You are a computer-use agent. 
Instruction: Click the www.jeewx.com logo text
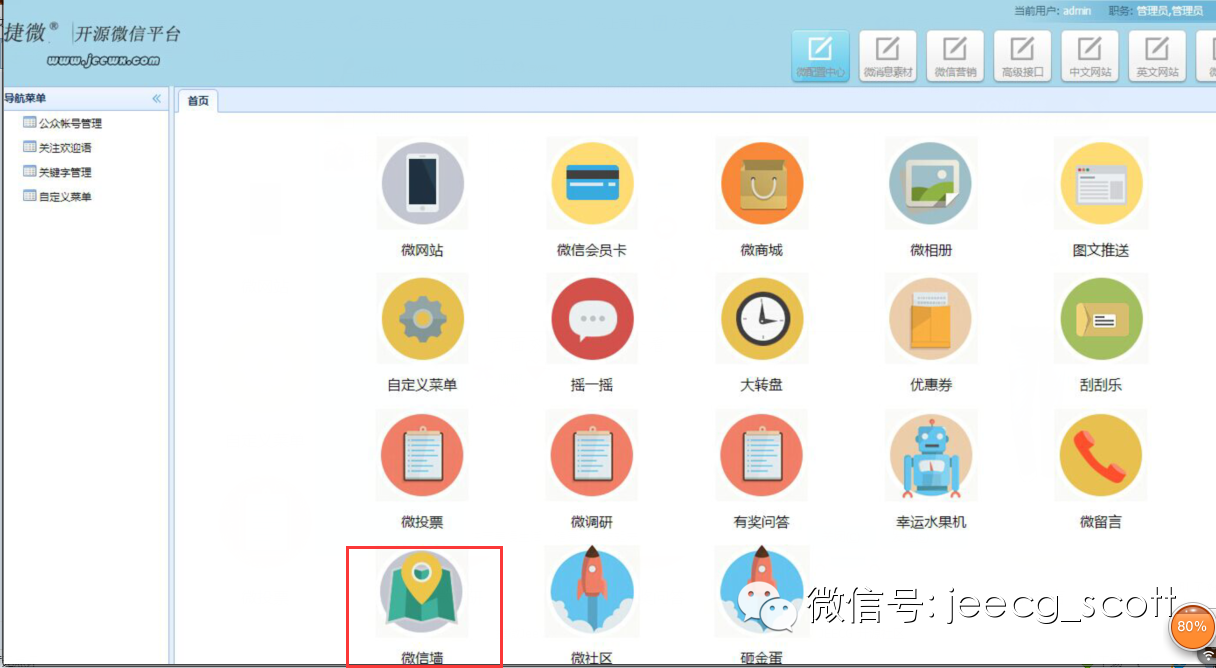coord(103,60)
